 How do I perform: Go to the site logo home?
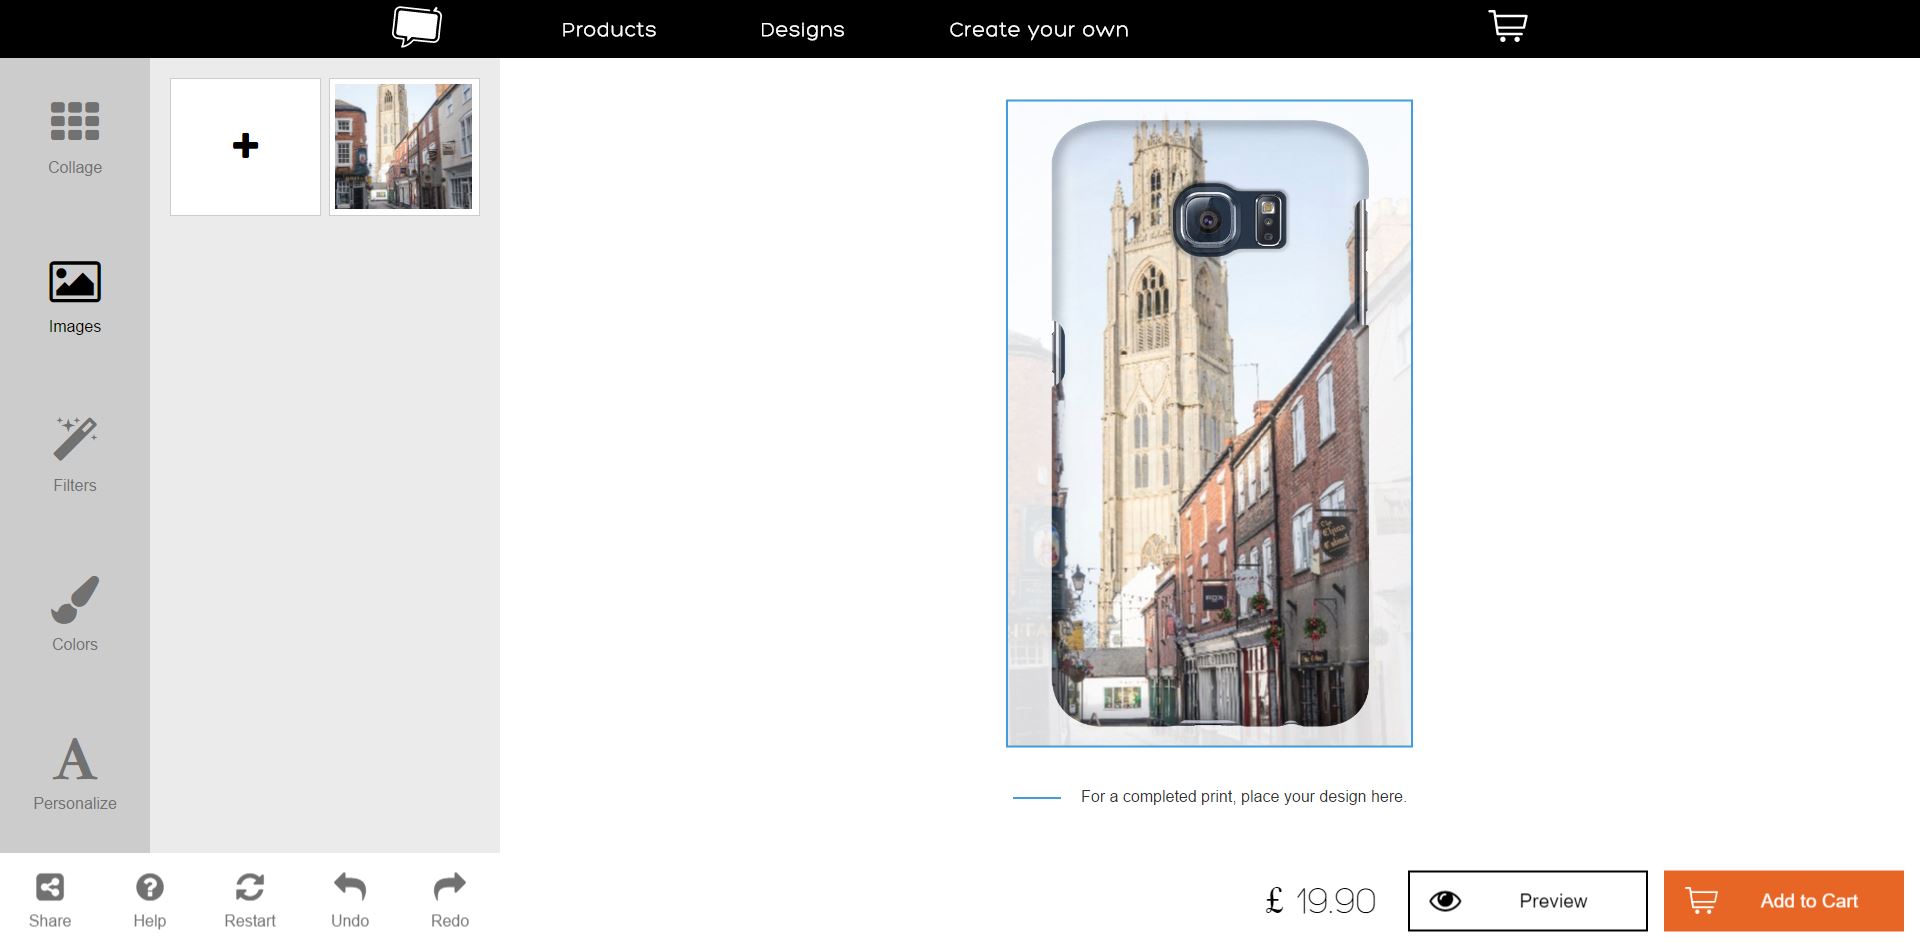click(417, 27)
